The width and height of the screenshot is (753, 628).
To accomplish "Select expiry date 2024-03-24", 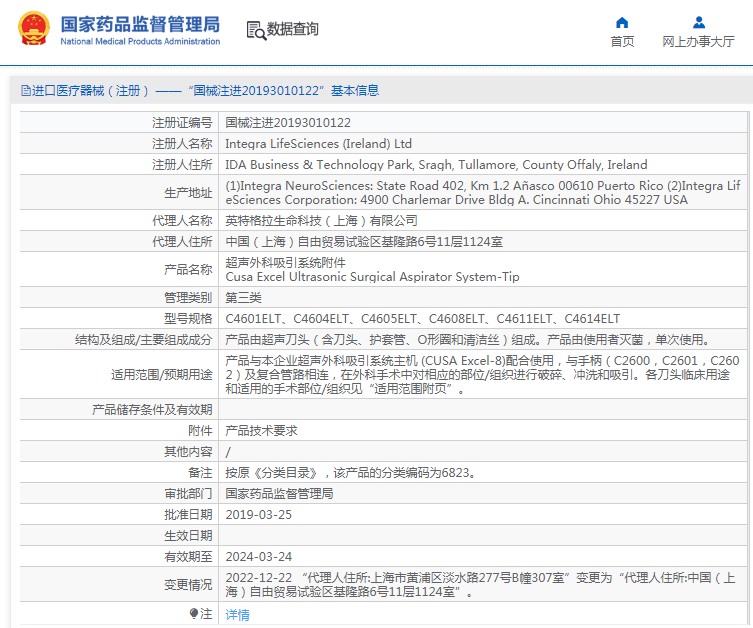I will (x=258, y=557).
